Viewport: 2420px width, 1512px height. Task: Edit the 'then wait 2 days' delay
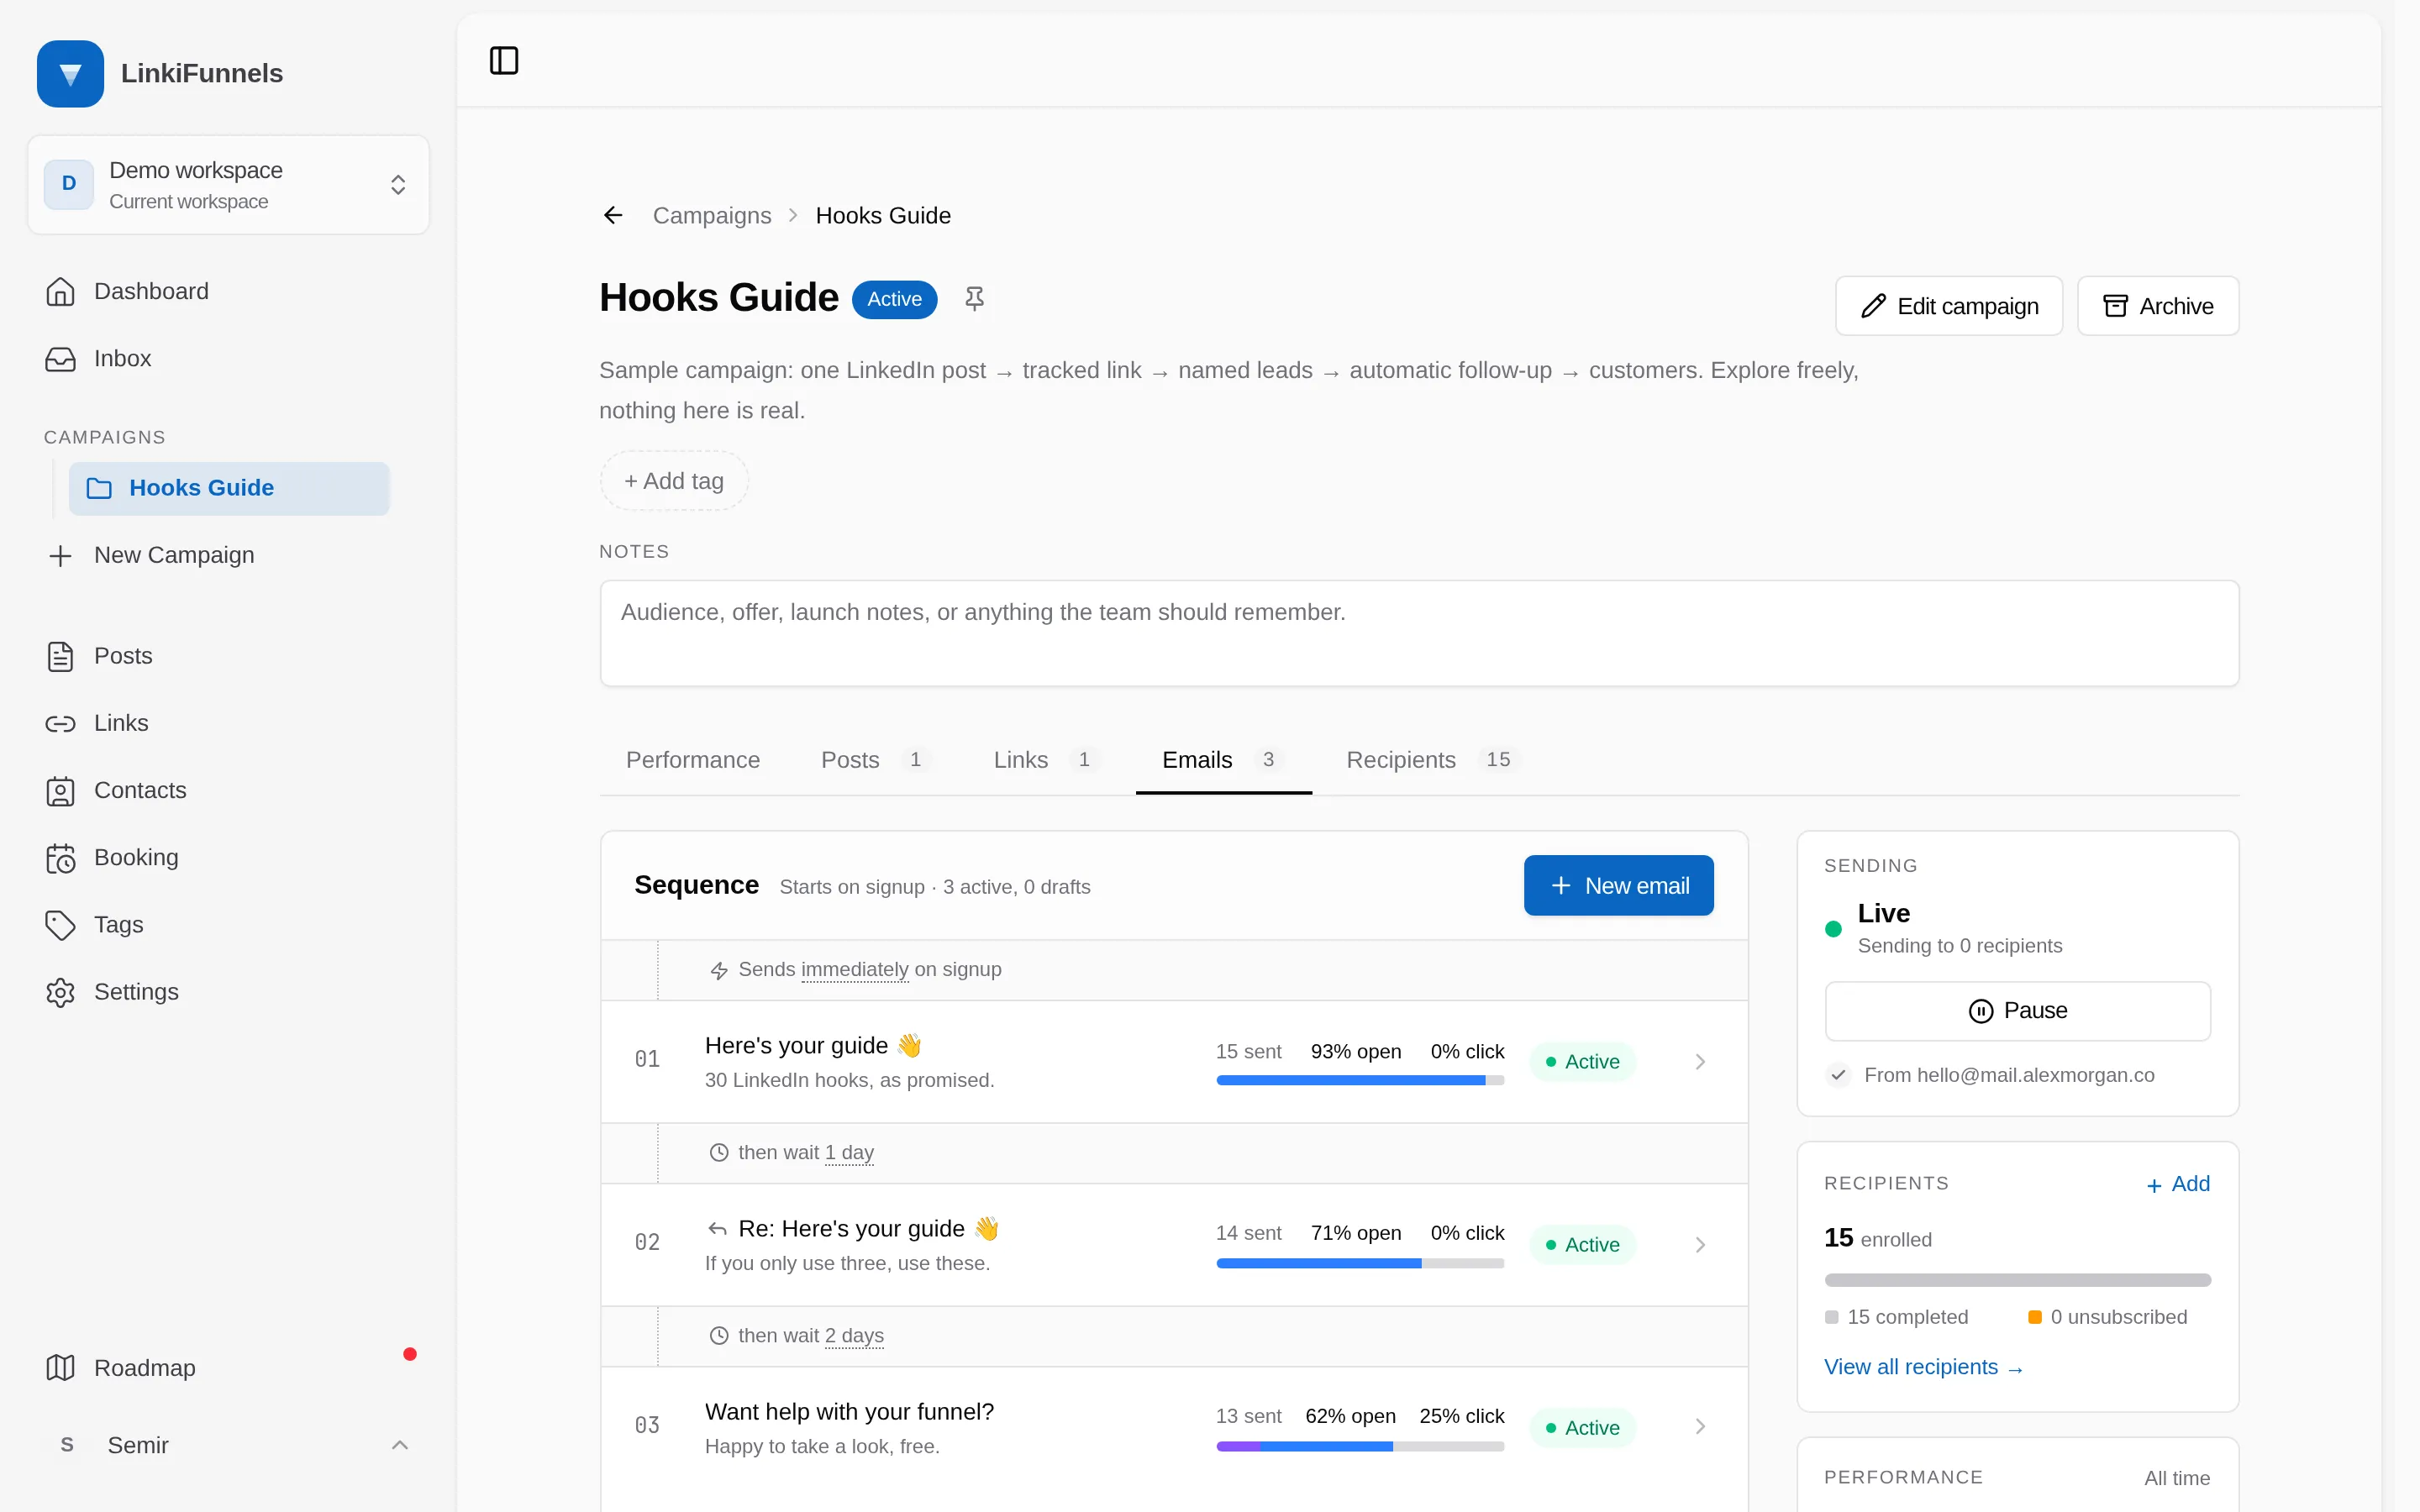[854, 1335]
